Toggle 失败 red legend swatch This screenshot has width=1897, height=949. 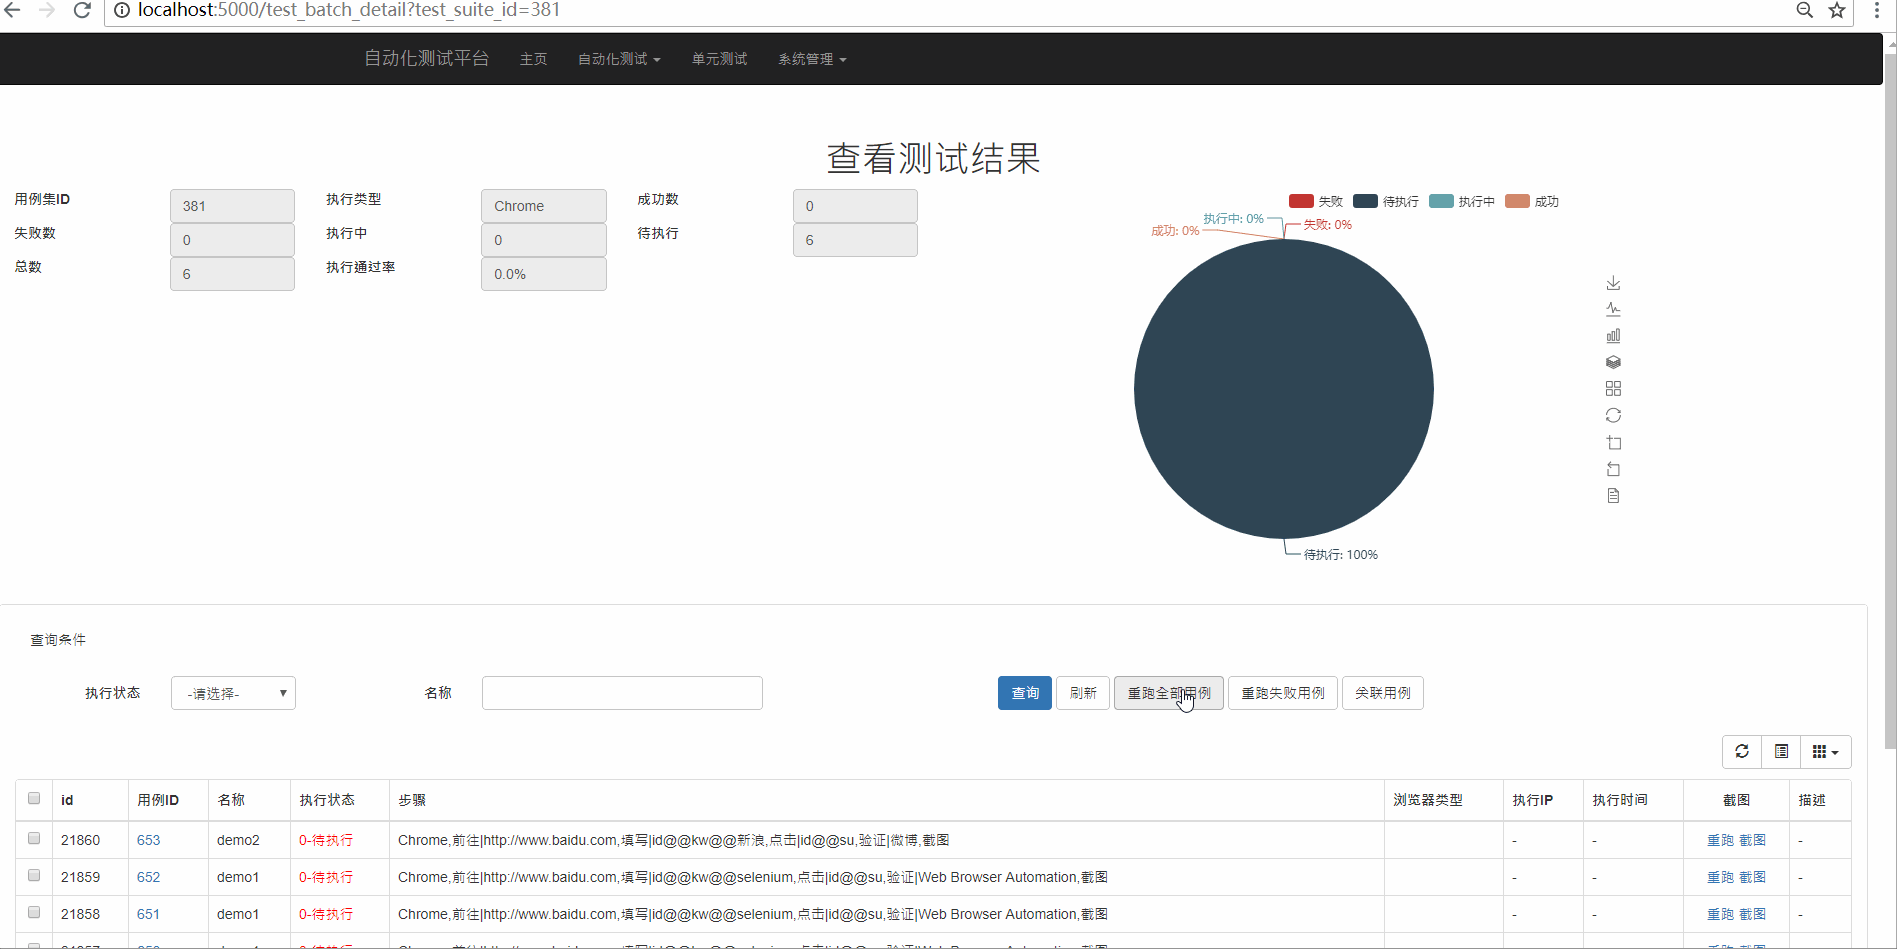[1301, 201]
